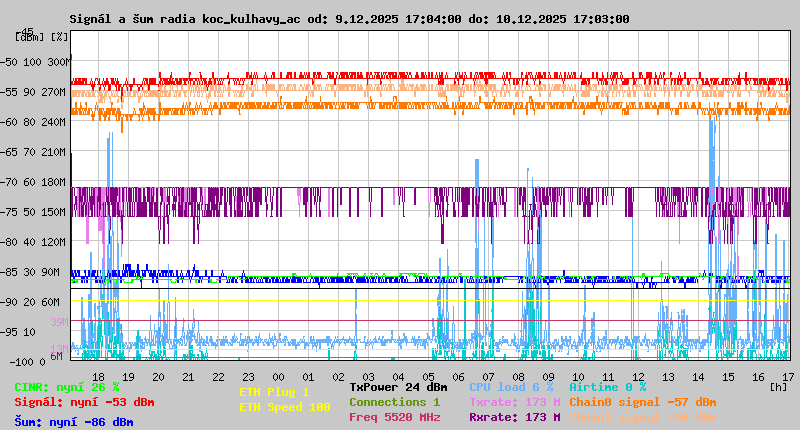This screenshot has width=800, height=430.
Task: Click the light-orange Chain1 signal legend entry
Action: 643,417
